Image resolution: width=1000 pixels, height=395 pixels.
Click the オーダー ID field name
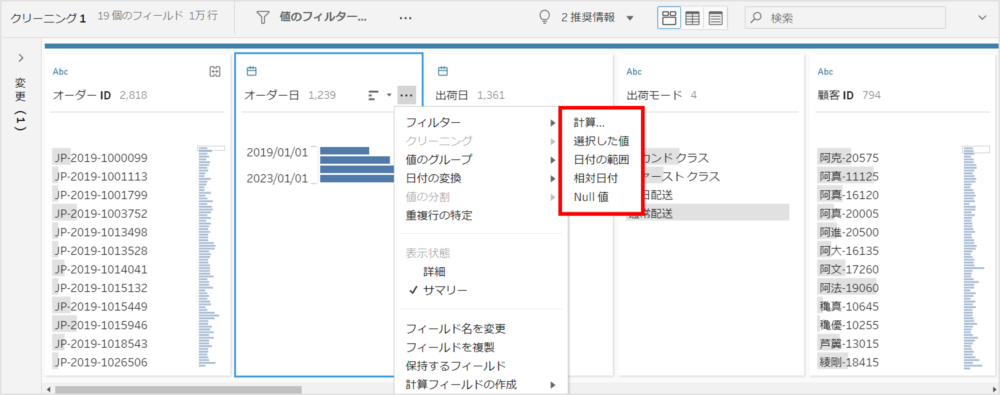pos(82,96)
